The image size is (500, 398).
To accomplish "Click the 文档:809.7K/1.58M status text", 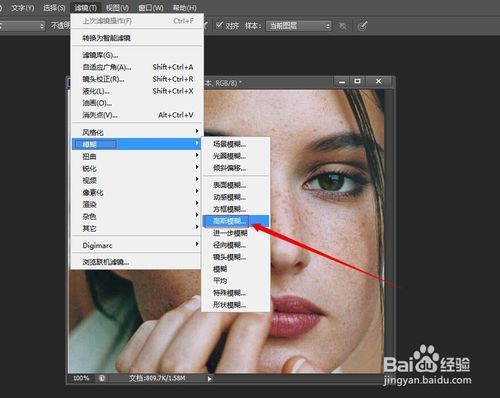I will click(157, 378).
